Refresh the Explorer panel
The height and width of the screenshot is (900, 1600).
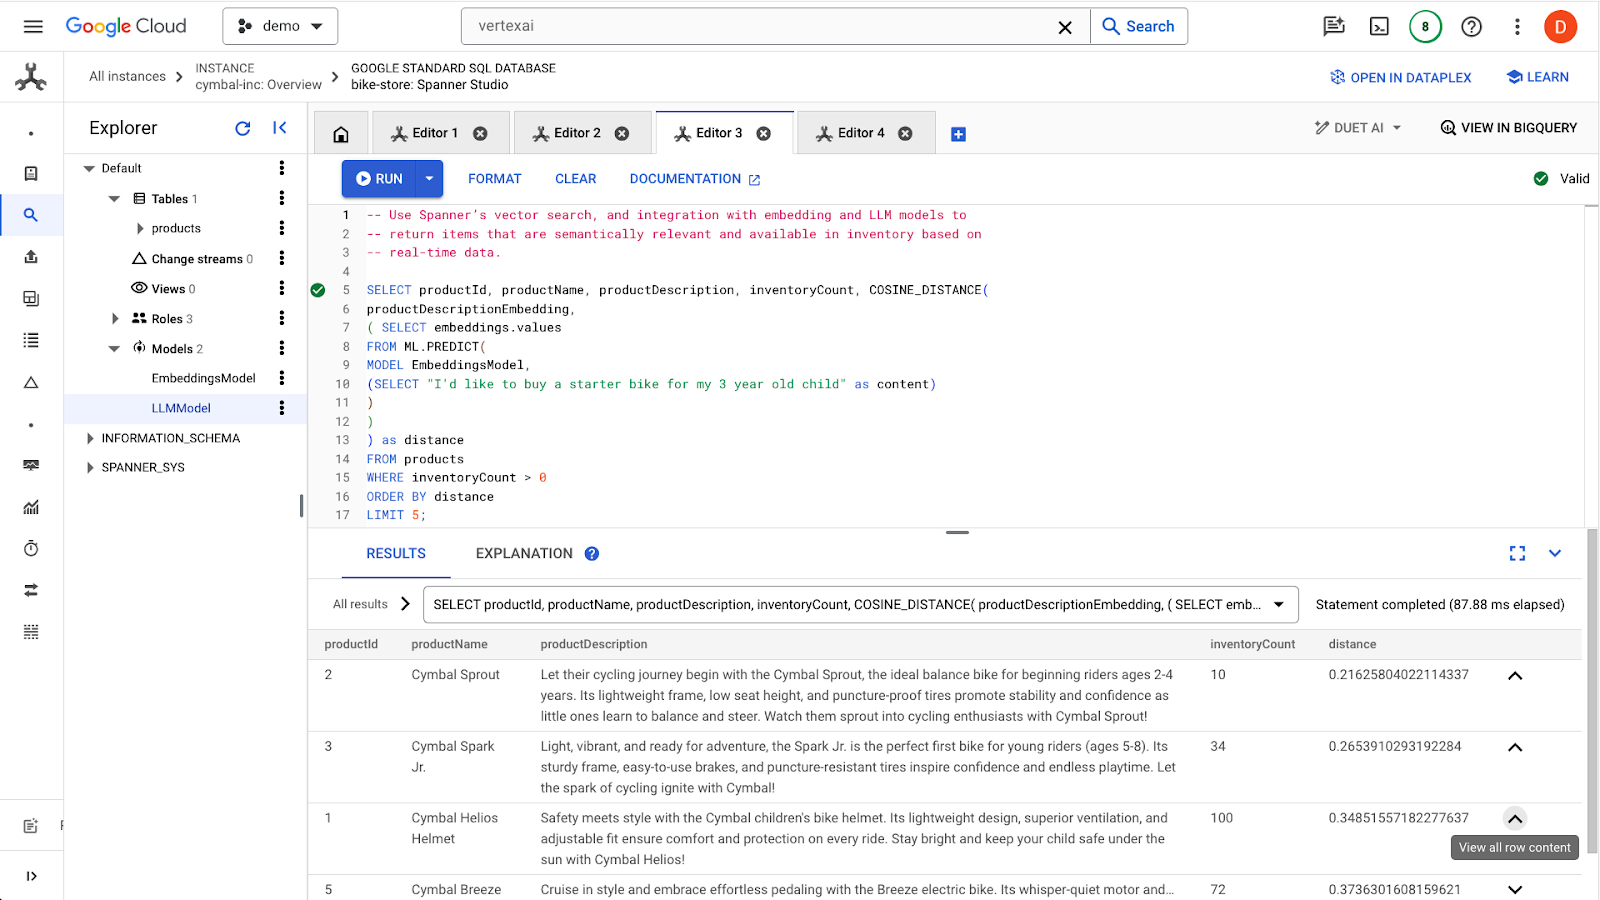click(242, 128)
